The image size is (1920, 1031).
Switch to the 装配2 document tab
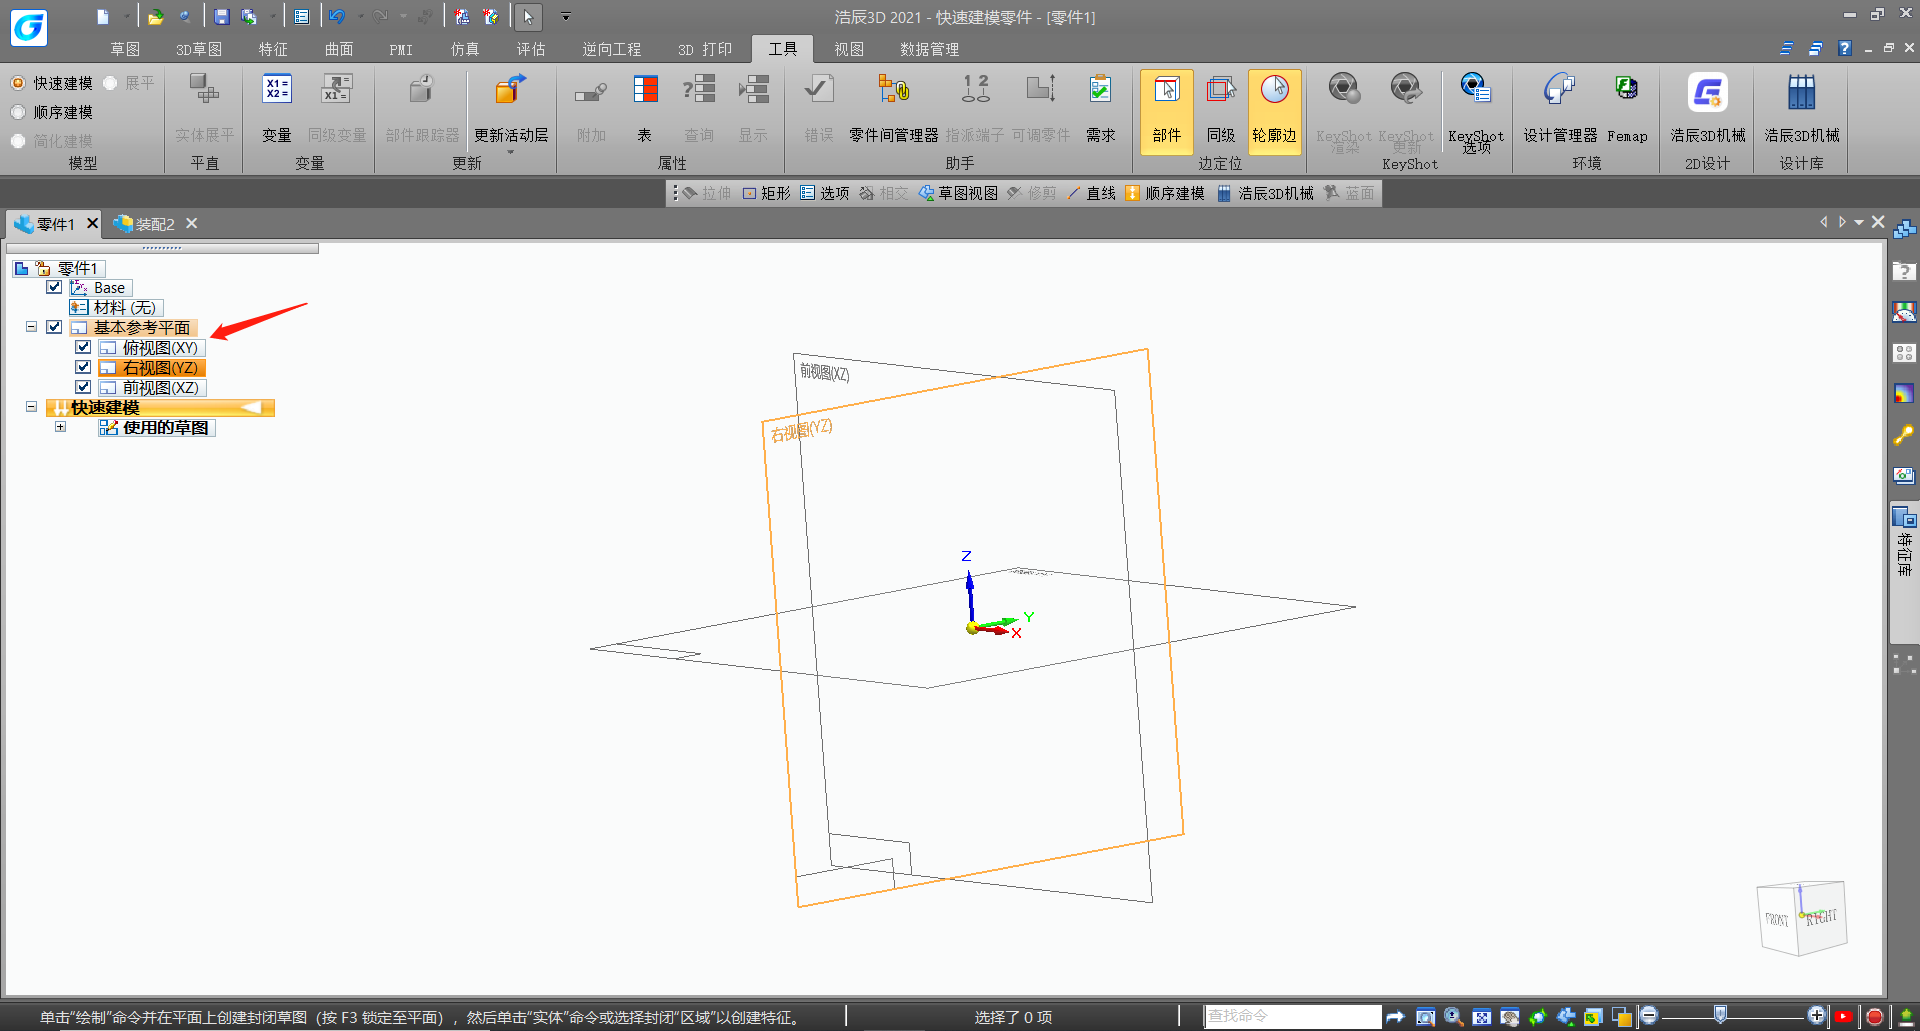(x=145, y=224)
